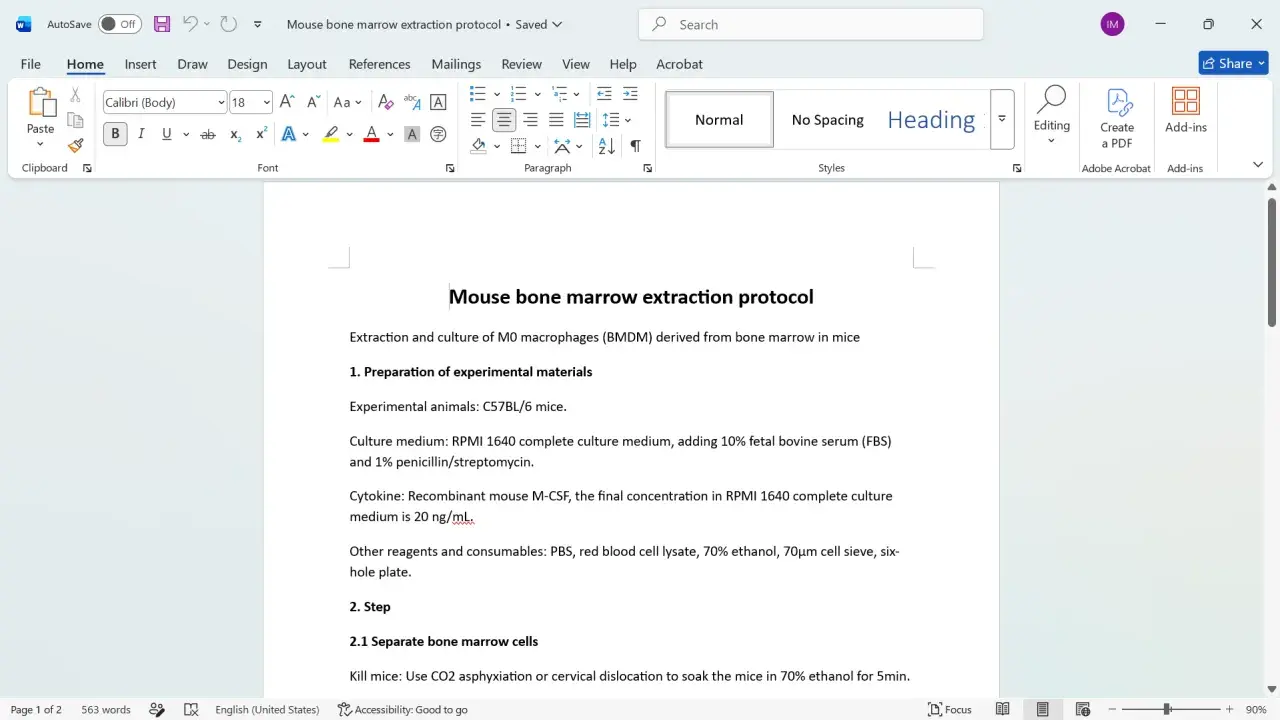Sort paragraph A to Z icon
The width and height of the screenshot is (1280, 720).
click(x=607, y=146)
